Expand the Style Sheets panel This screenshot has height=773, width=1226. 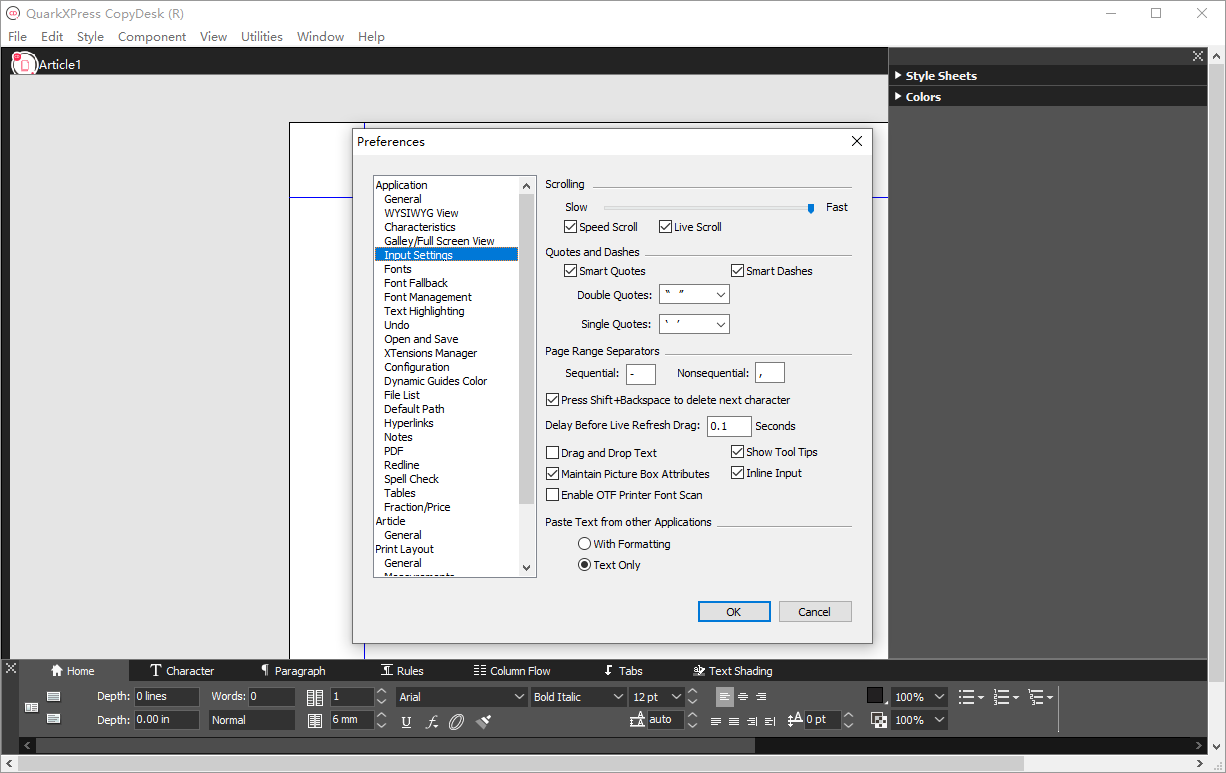[x=898, y=76]
